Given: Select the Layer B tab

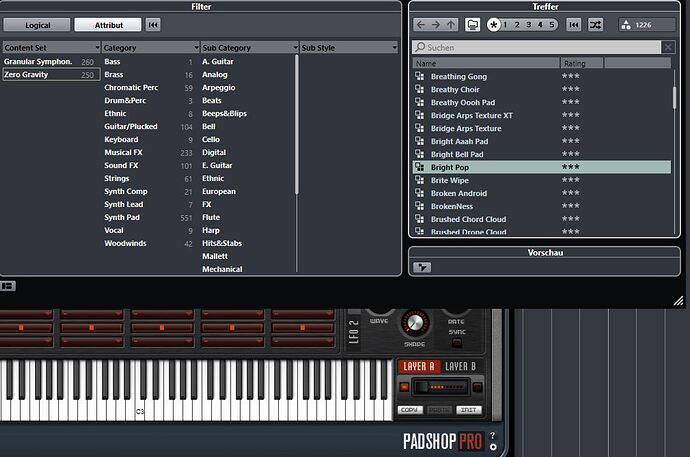Looking at the screenshot, I should coord(460,366).
